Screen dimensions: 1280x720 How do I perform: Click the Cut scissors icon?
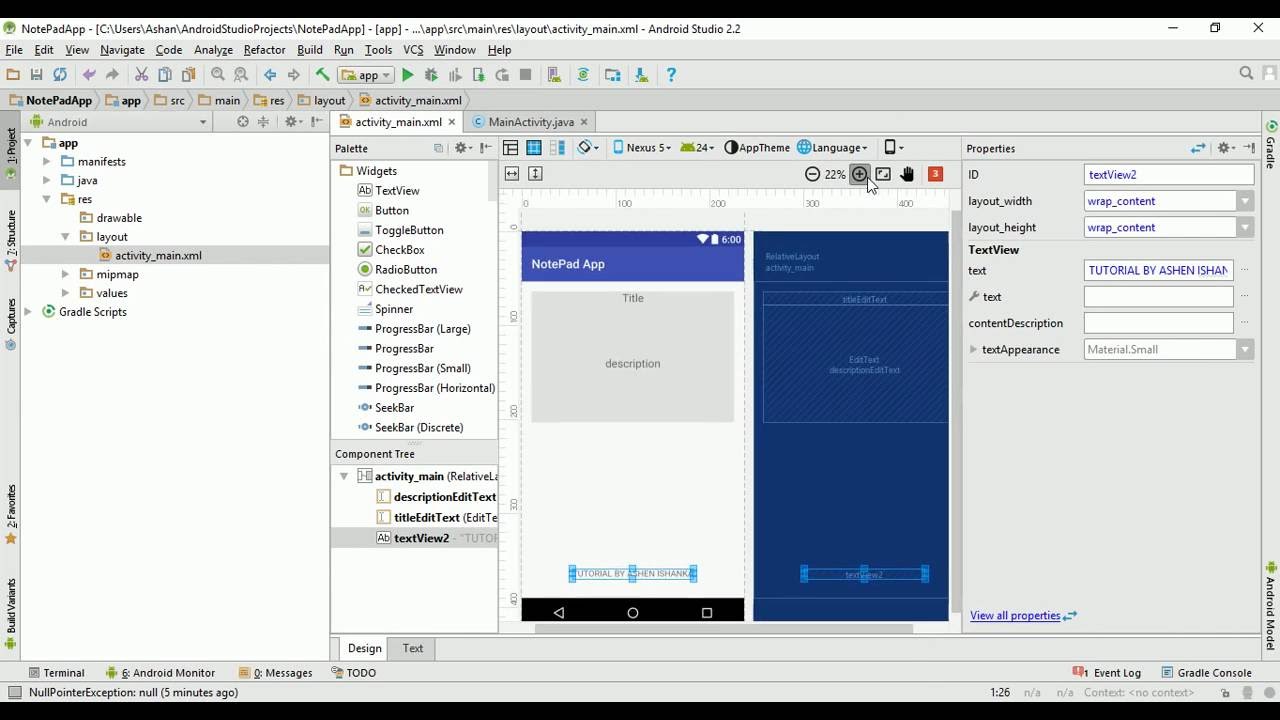(x=141, y=75)
